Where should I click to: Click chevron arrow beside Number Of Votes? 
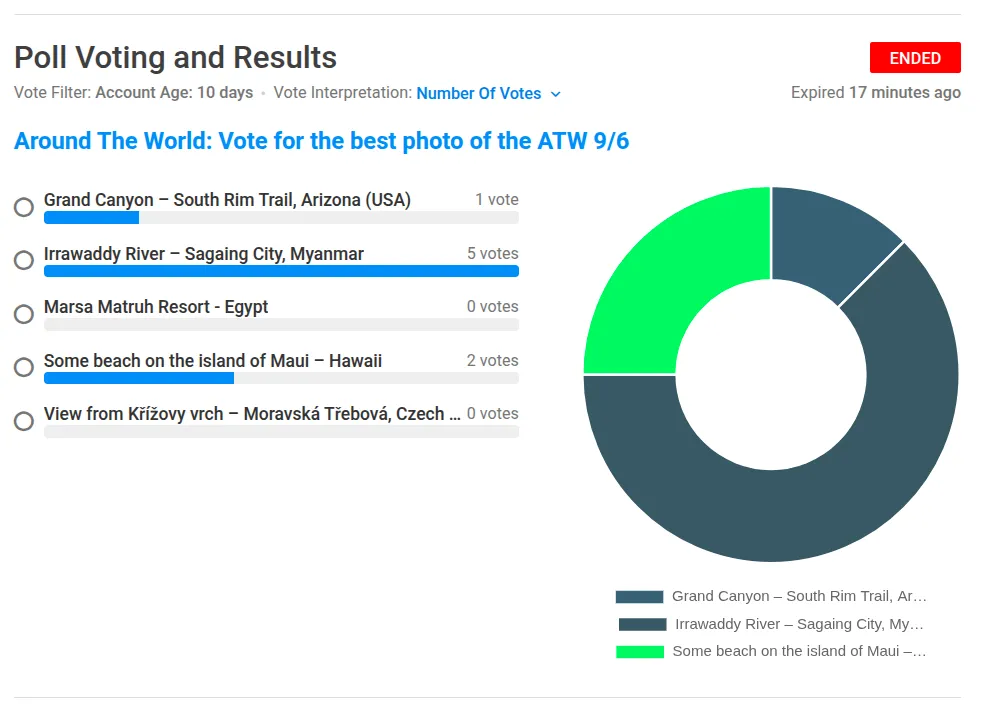555,94
